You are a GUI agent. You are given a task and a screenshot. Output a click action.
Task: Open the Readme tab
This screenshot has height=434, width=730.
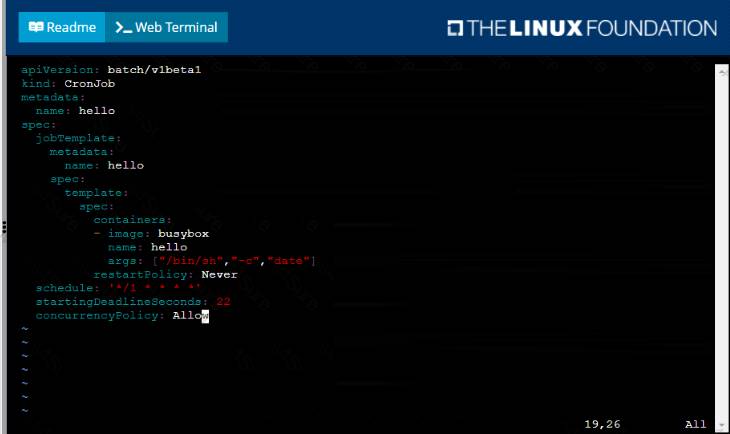62,27
